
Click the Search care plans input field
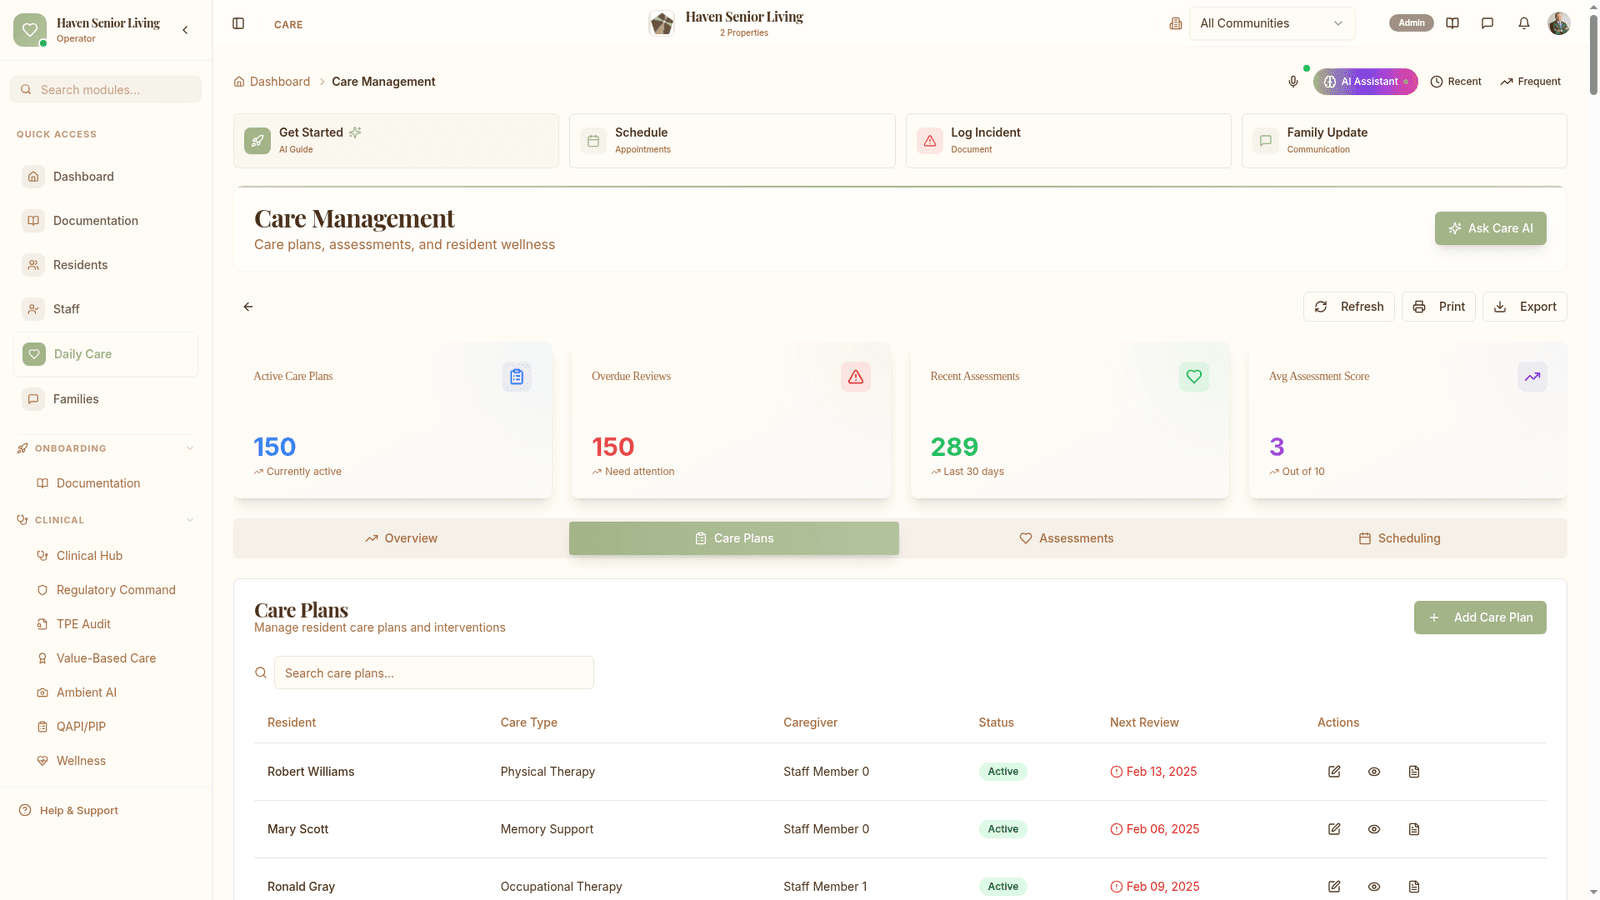[x=434, y=673]
